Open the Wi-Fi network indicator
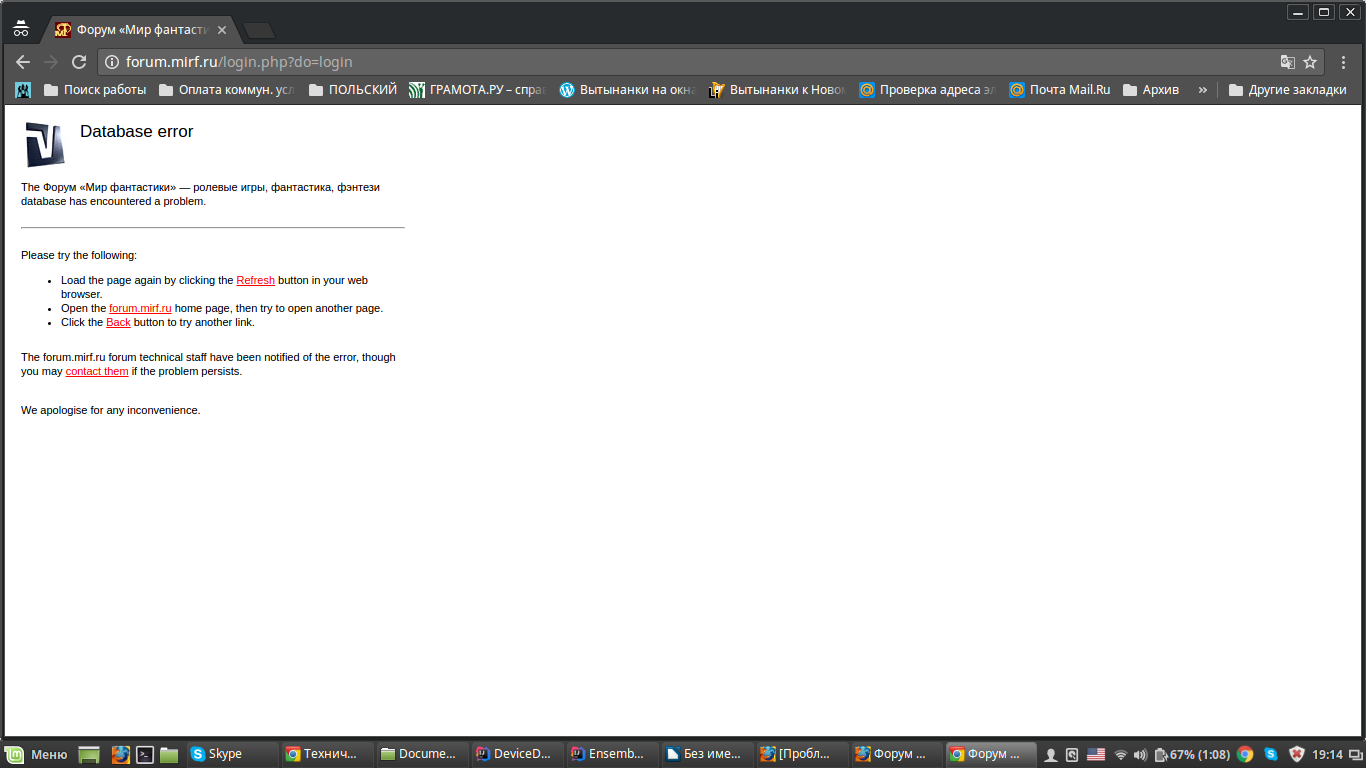The height and width of the screenshot is (768, 1366). 1120,754
